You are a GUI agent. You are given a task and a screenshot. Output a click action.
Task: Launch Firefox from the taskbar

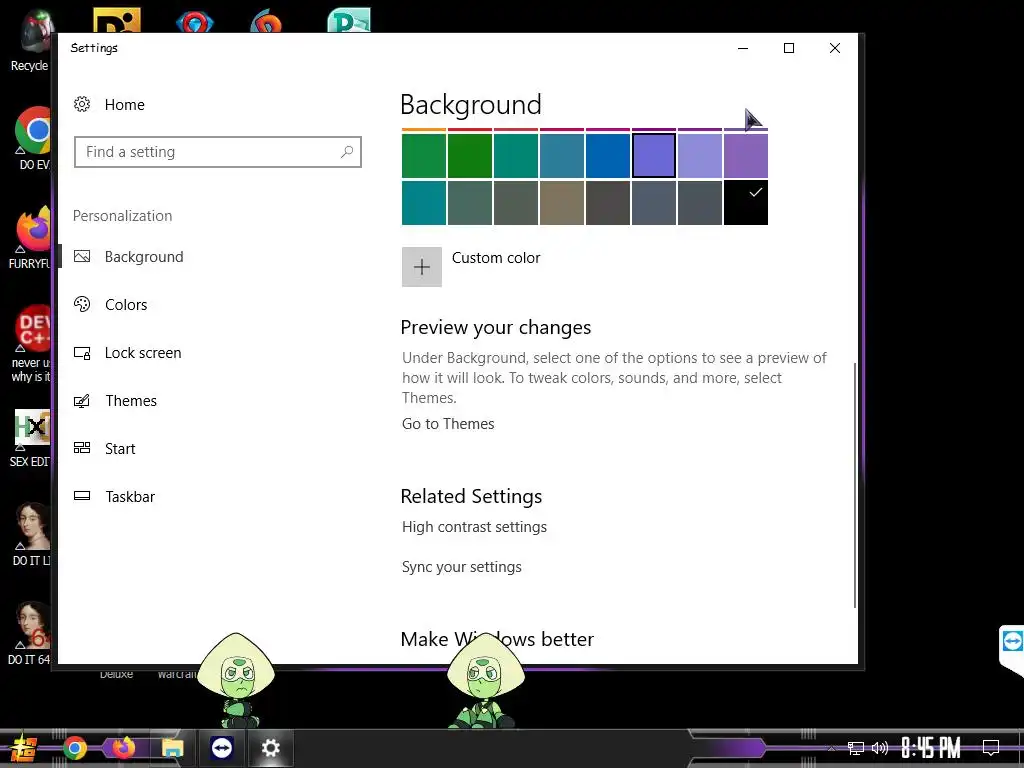(x=123, y=748)
